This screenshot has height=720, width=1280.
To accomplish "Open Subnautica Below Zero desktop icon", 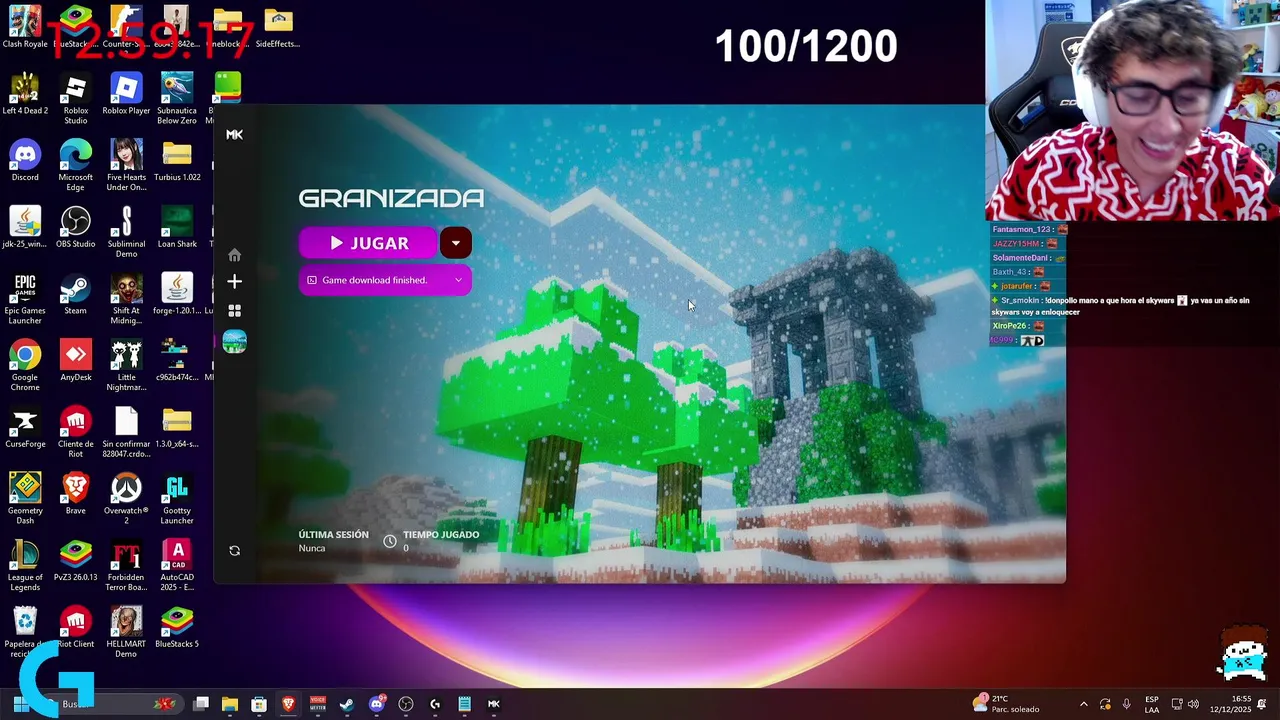I will (177, 99).
